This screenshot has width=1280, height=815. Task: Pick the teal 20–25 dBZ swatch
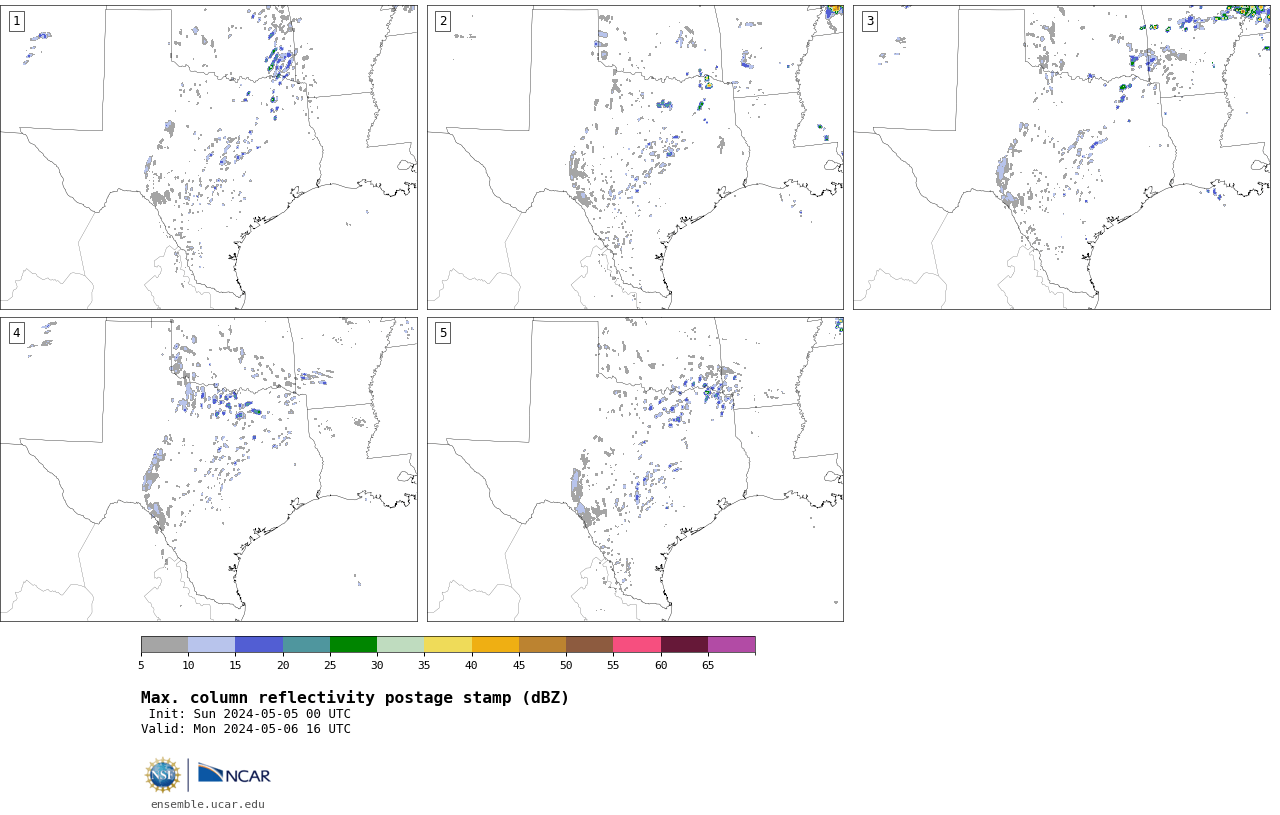[x=307, y=645]
